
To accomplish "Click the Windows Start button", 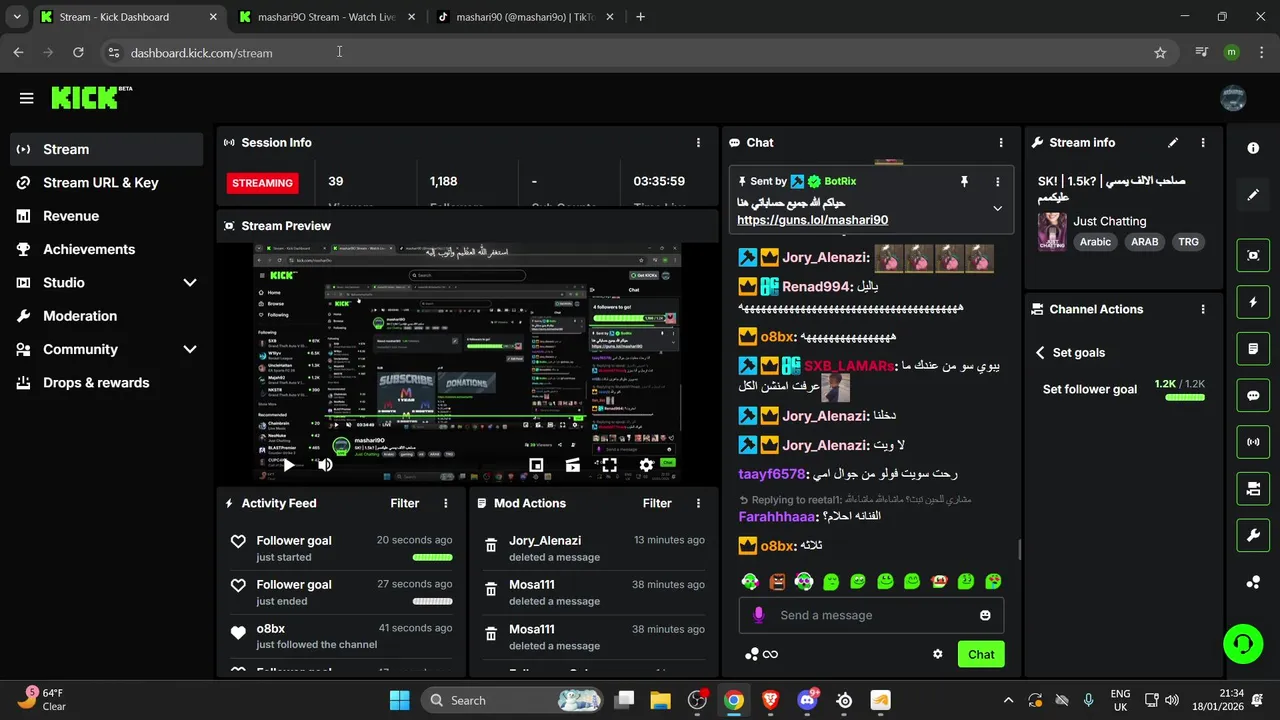I will point(399,700).
